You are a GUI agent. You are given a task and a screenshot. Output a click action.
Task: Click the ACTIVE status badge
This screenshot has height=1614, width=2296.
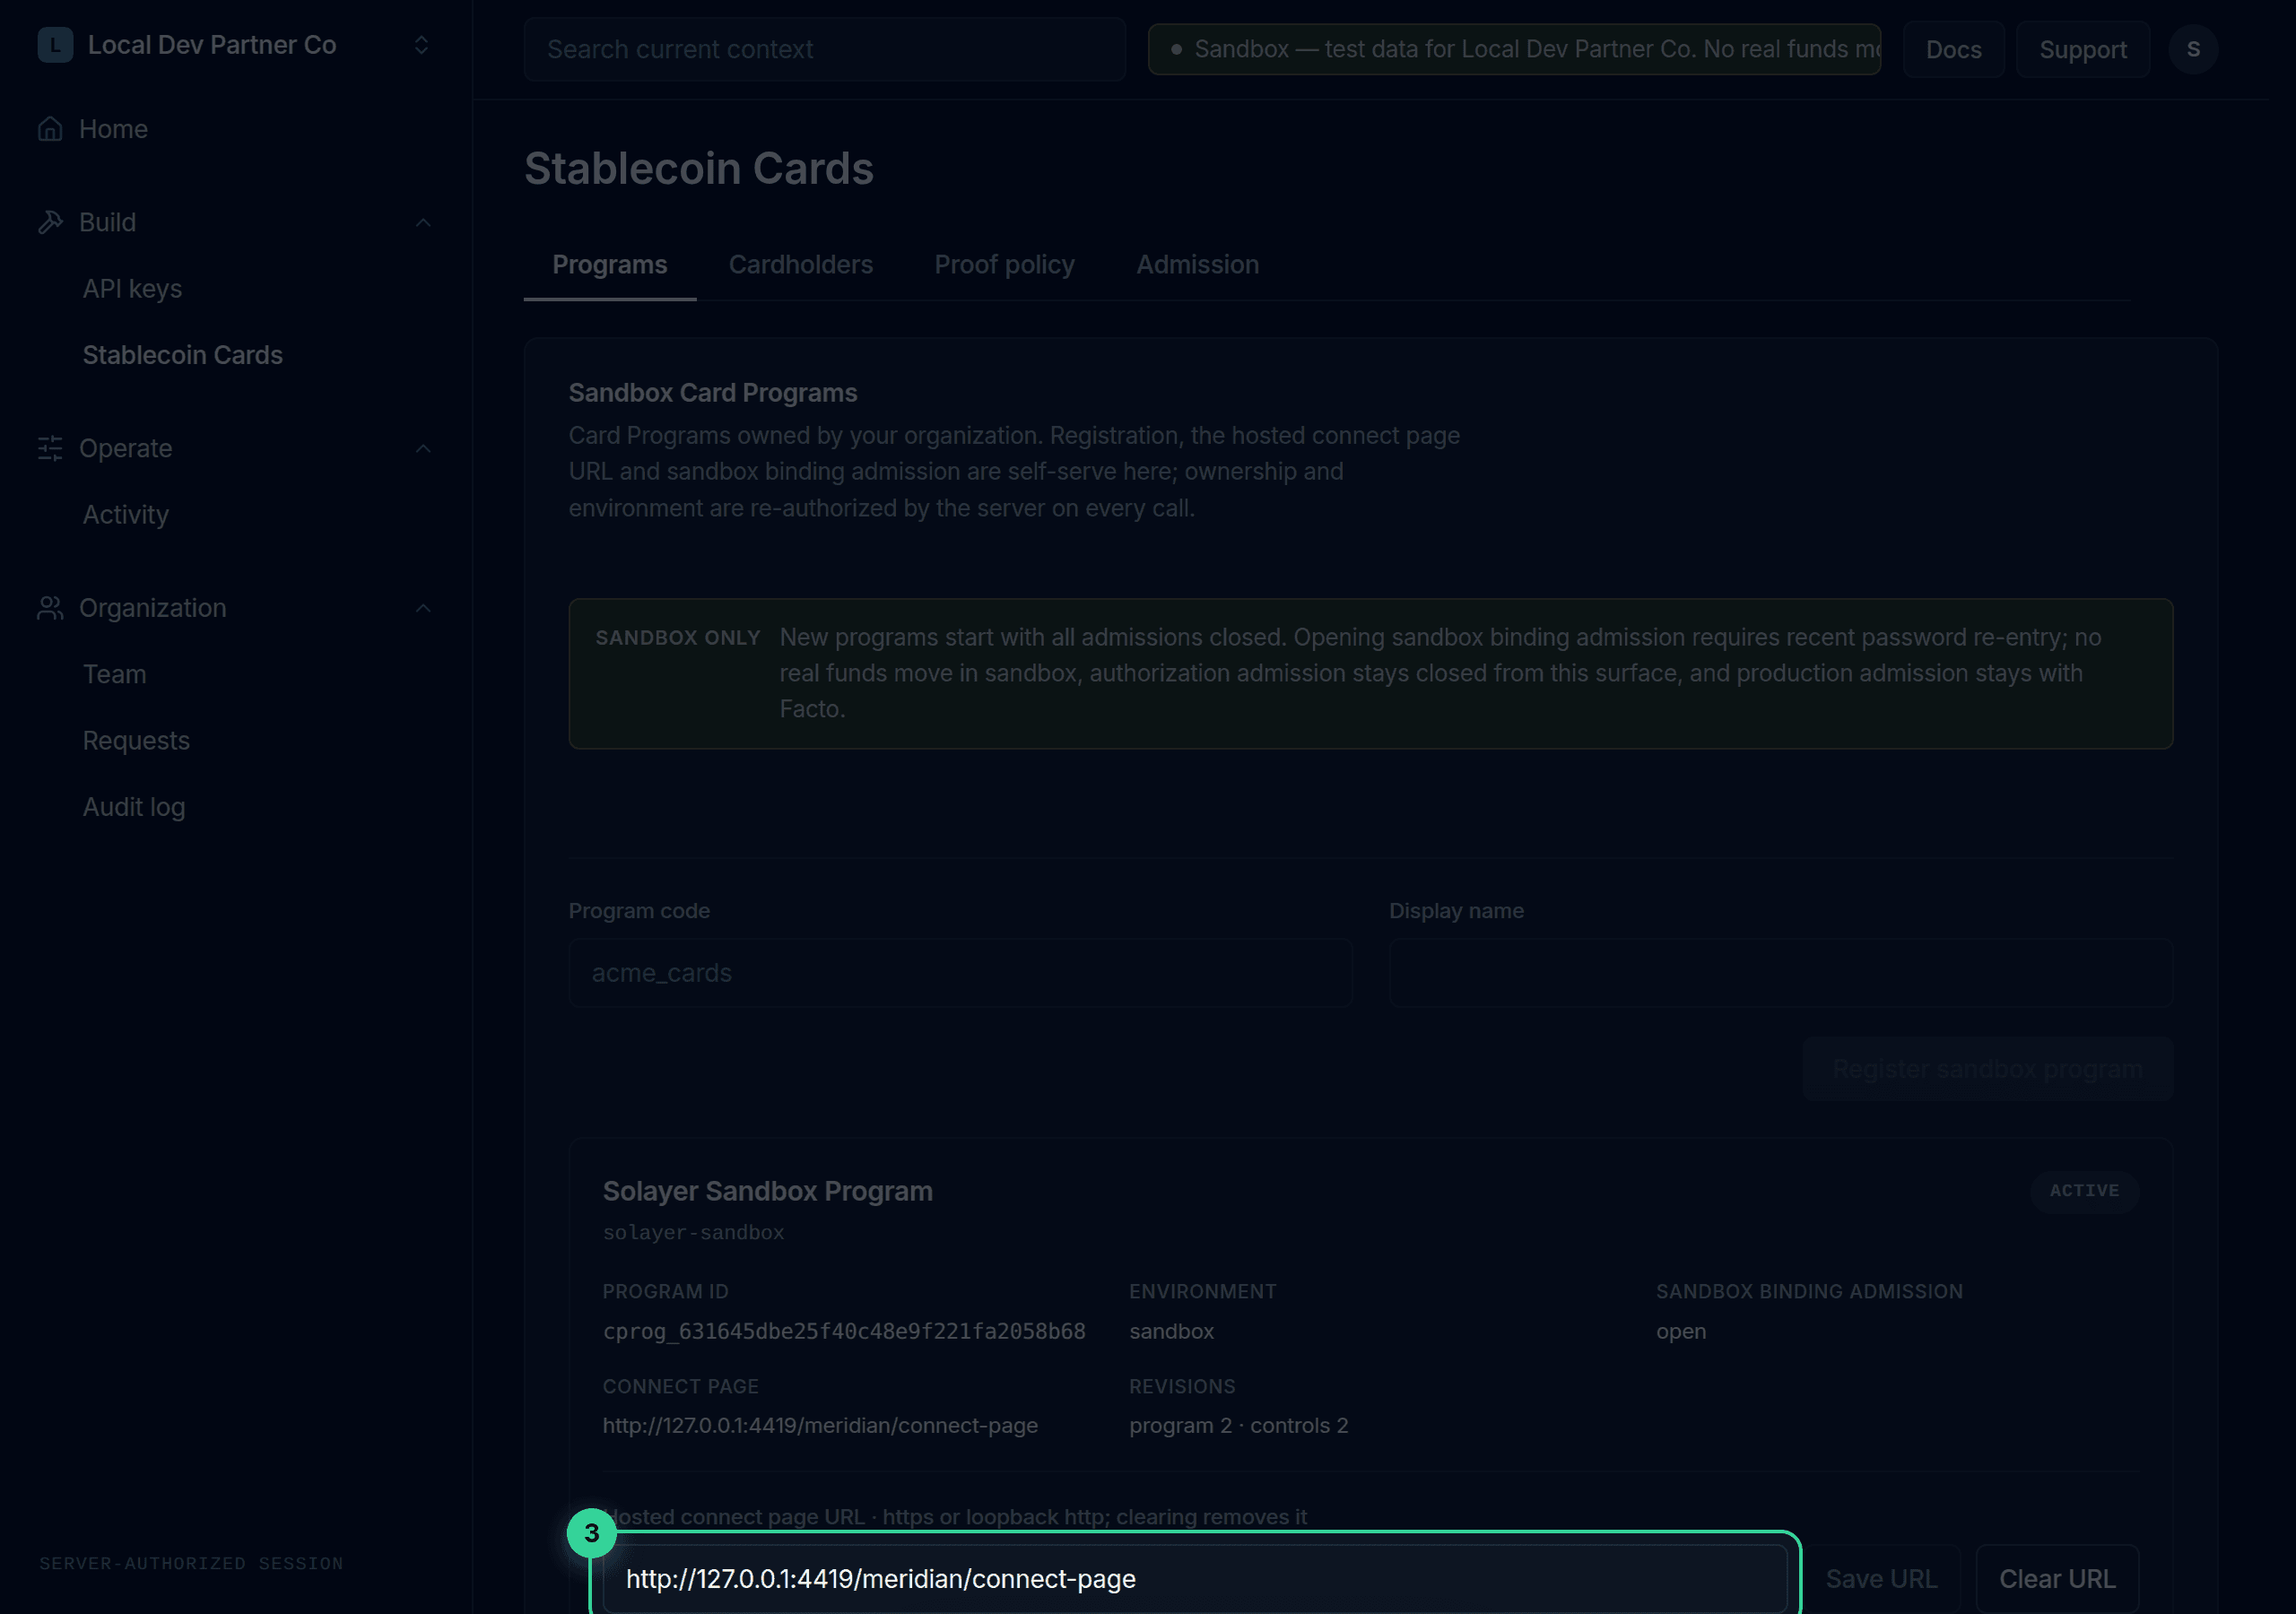tap(2084, 1191)
